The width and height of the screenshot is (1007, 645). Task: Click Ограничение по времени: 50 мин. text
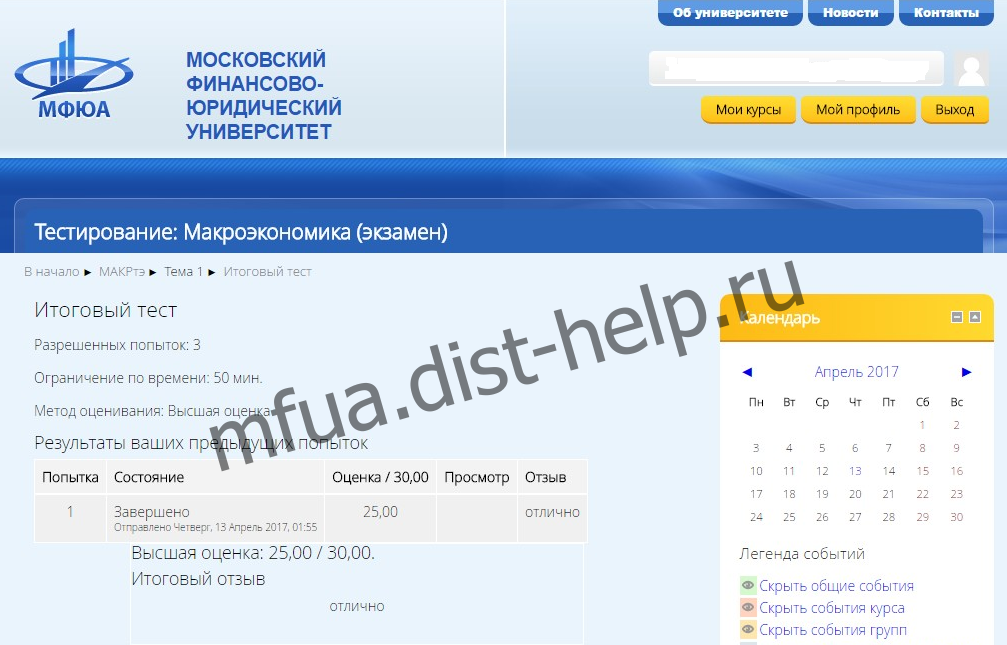point(148,378)
